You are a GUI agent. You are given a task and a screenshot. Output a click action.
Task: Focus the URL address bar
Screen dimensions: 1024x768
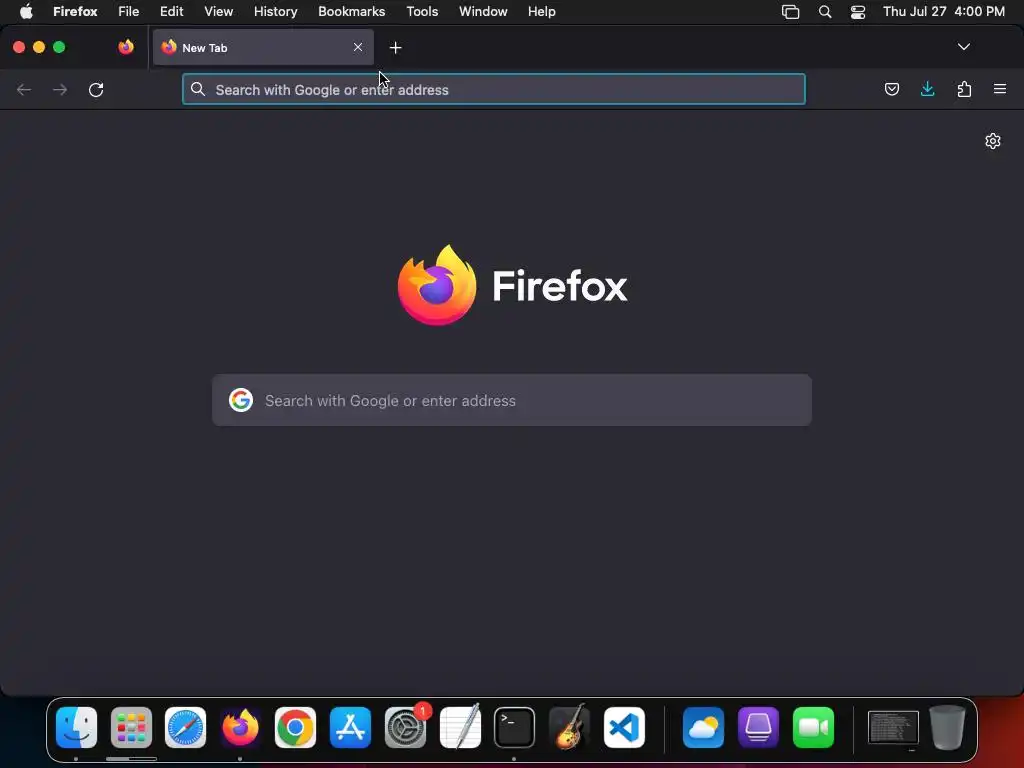point(494,89)
